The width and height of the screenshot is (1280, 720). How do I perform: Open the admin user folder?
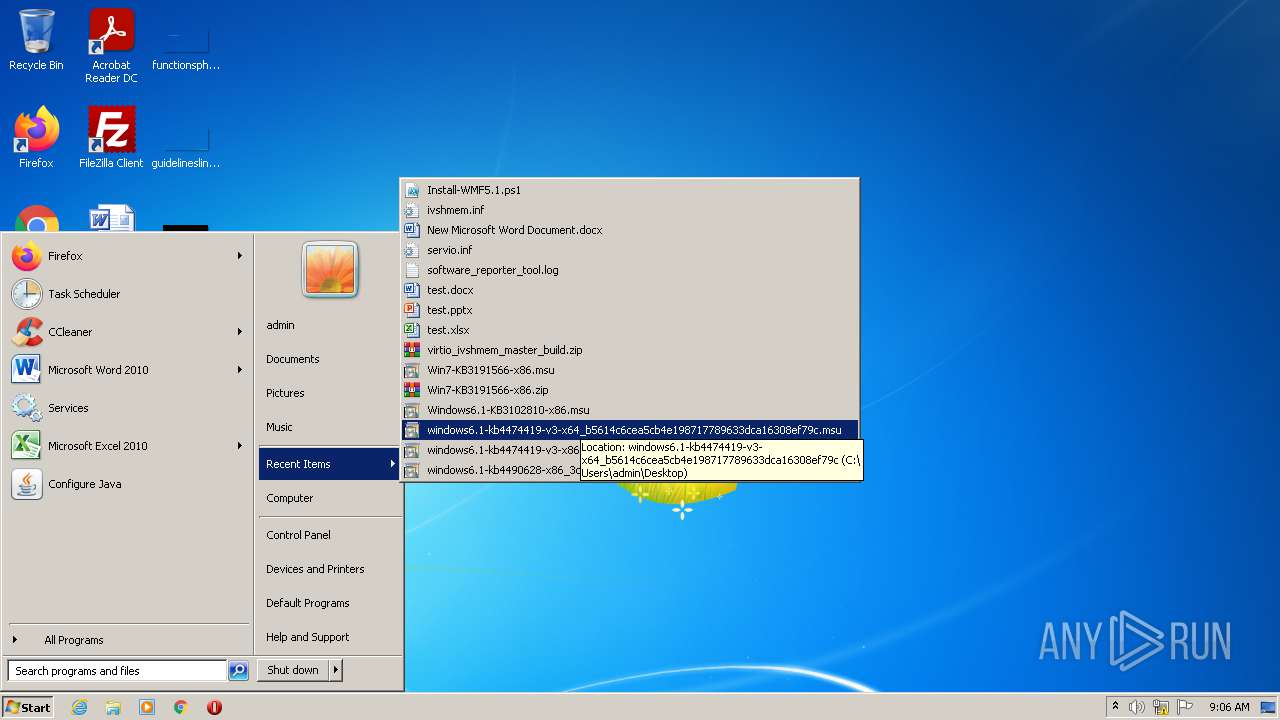(280, 325)
